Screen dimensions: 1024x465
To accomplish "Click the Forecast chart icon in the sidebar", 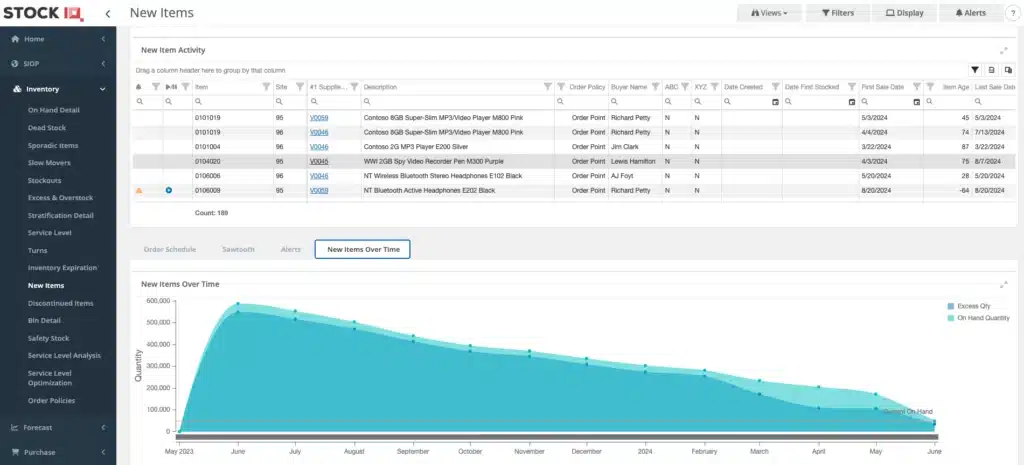I will coord(15,428).
